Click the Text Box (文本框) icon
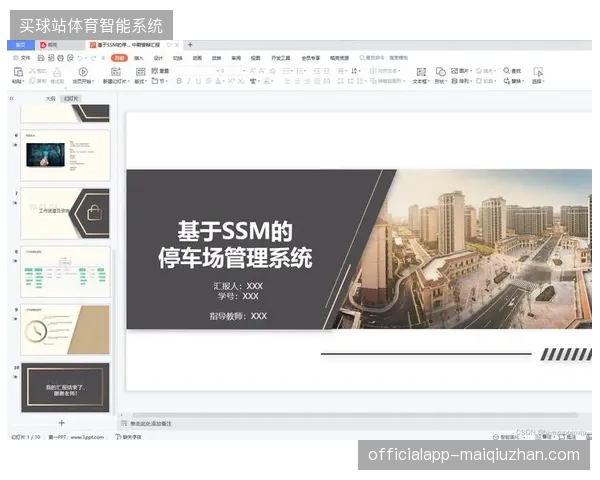The image size is (600, 480). coord(421,72)
